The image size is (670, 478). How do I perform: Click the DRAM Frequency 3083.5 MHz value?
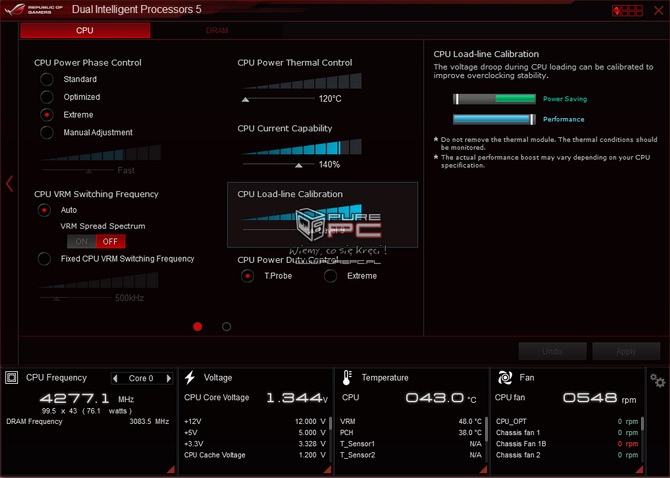[x=149, y=422]
